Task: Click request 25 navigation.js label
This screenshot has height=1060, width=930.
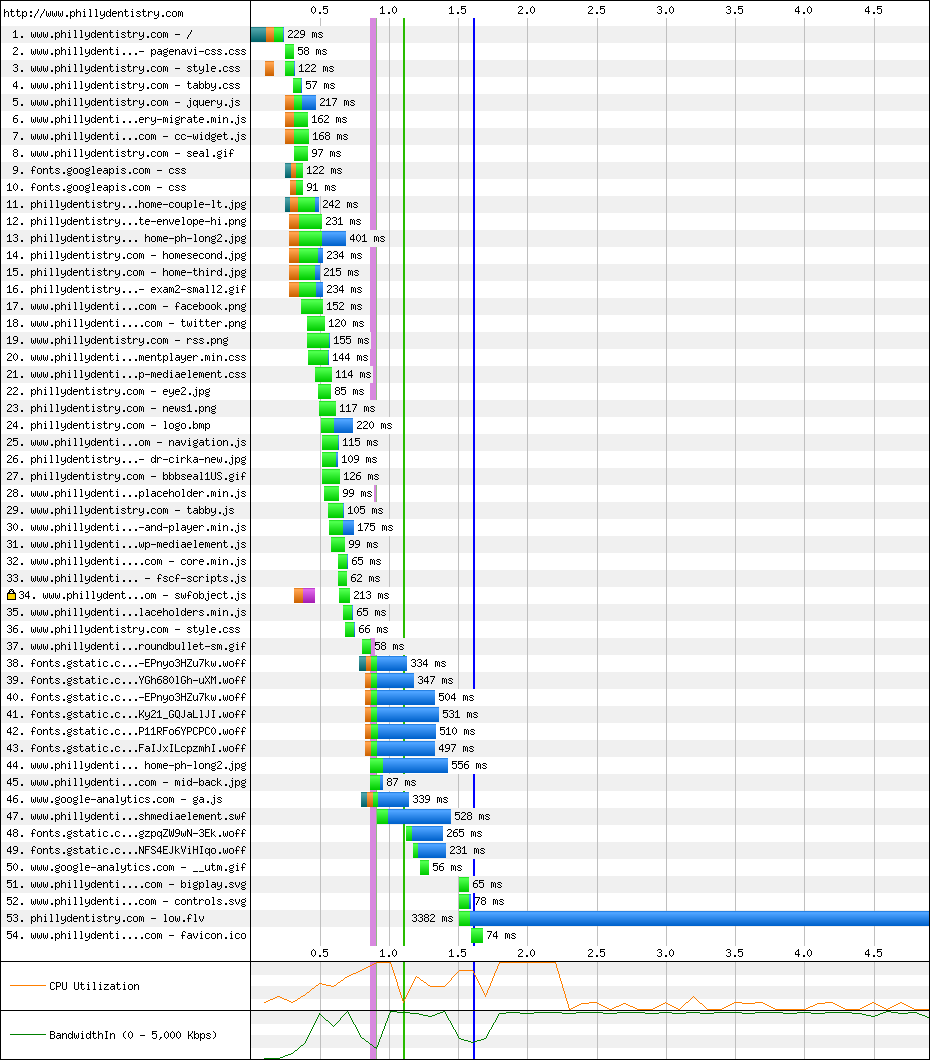Action: pos(126,442)
